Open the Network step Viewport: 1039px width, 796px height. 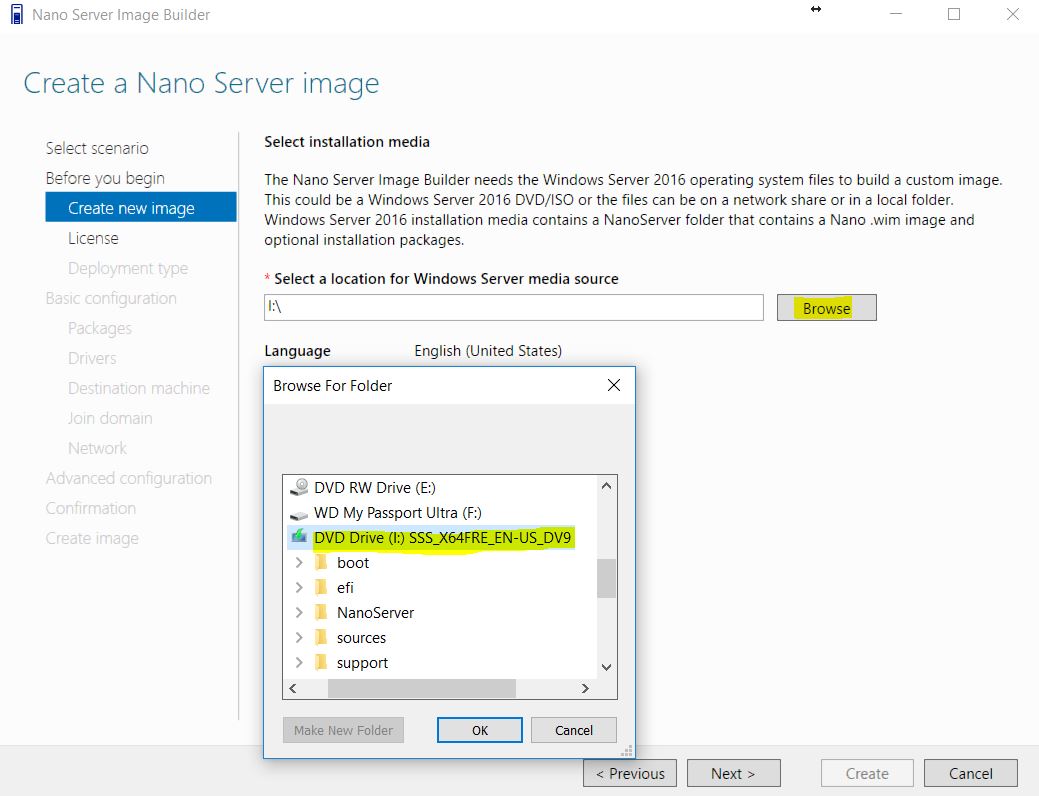tap(97, 448)
